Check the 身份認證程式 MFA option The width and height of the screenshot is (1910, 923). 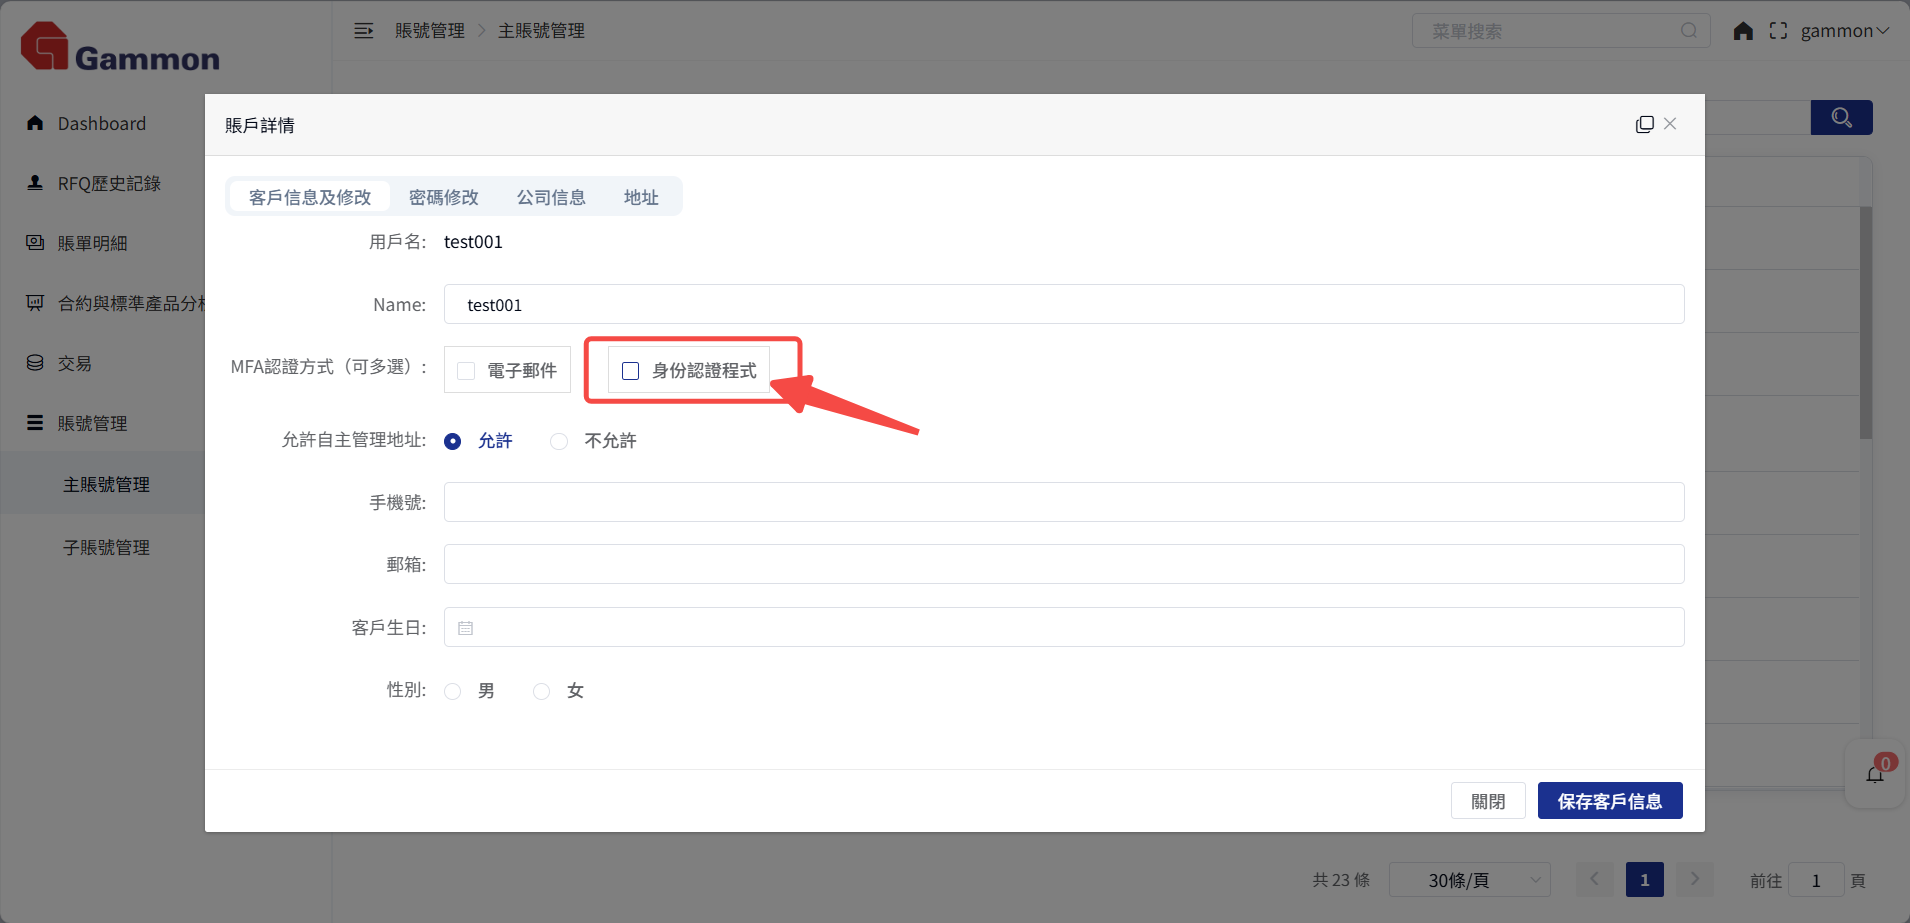pyautogui.click(x=631, y=371)
